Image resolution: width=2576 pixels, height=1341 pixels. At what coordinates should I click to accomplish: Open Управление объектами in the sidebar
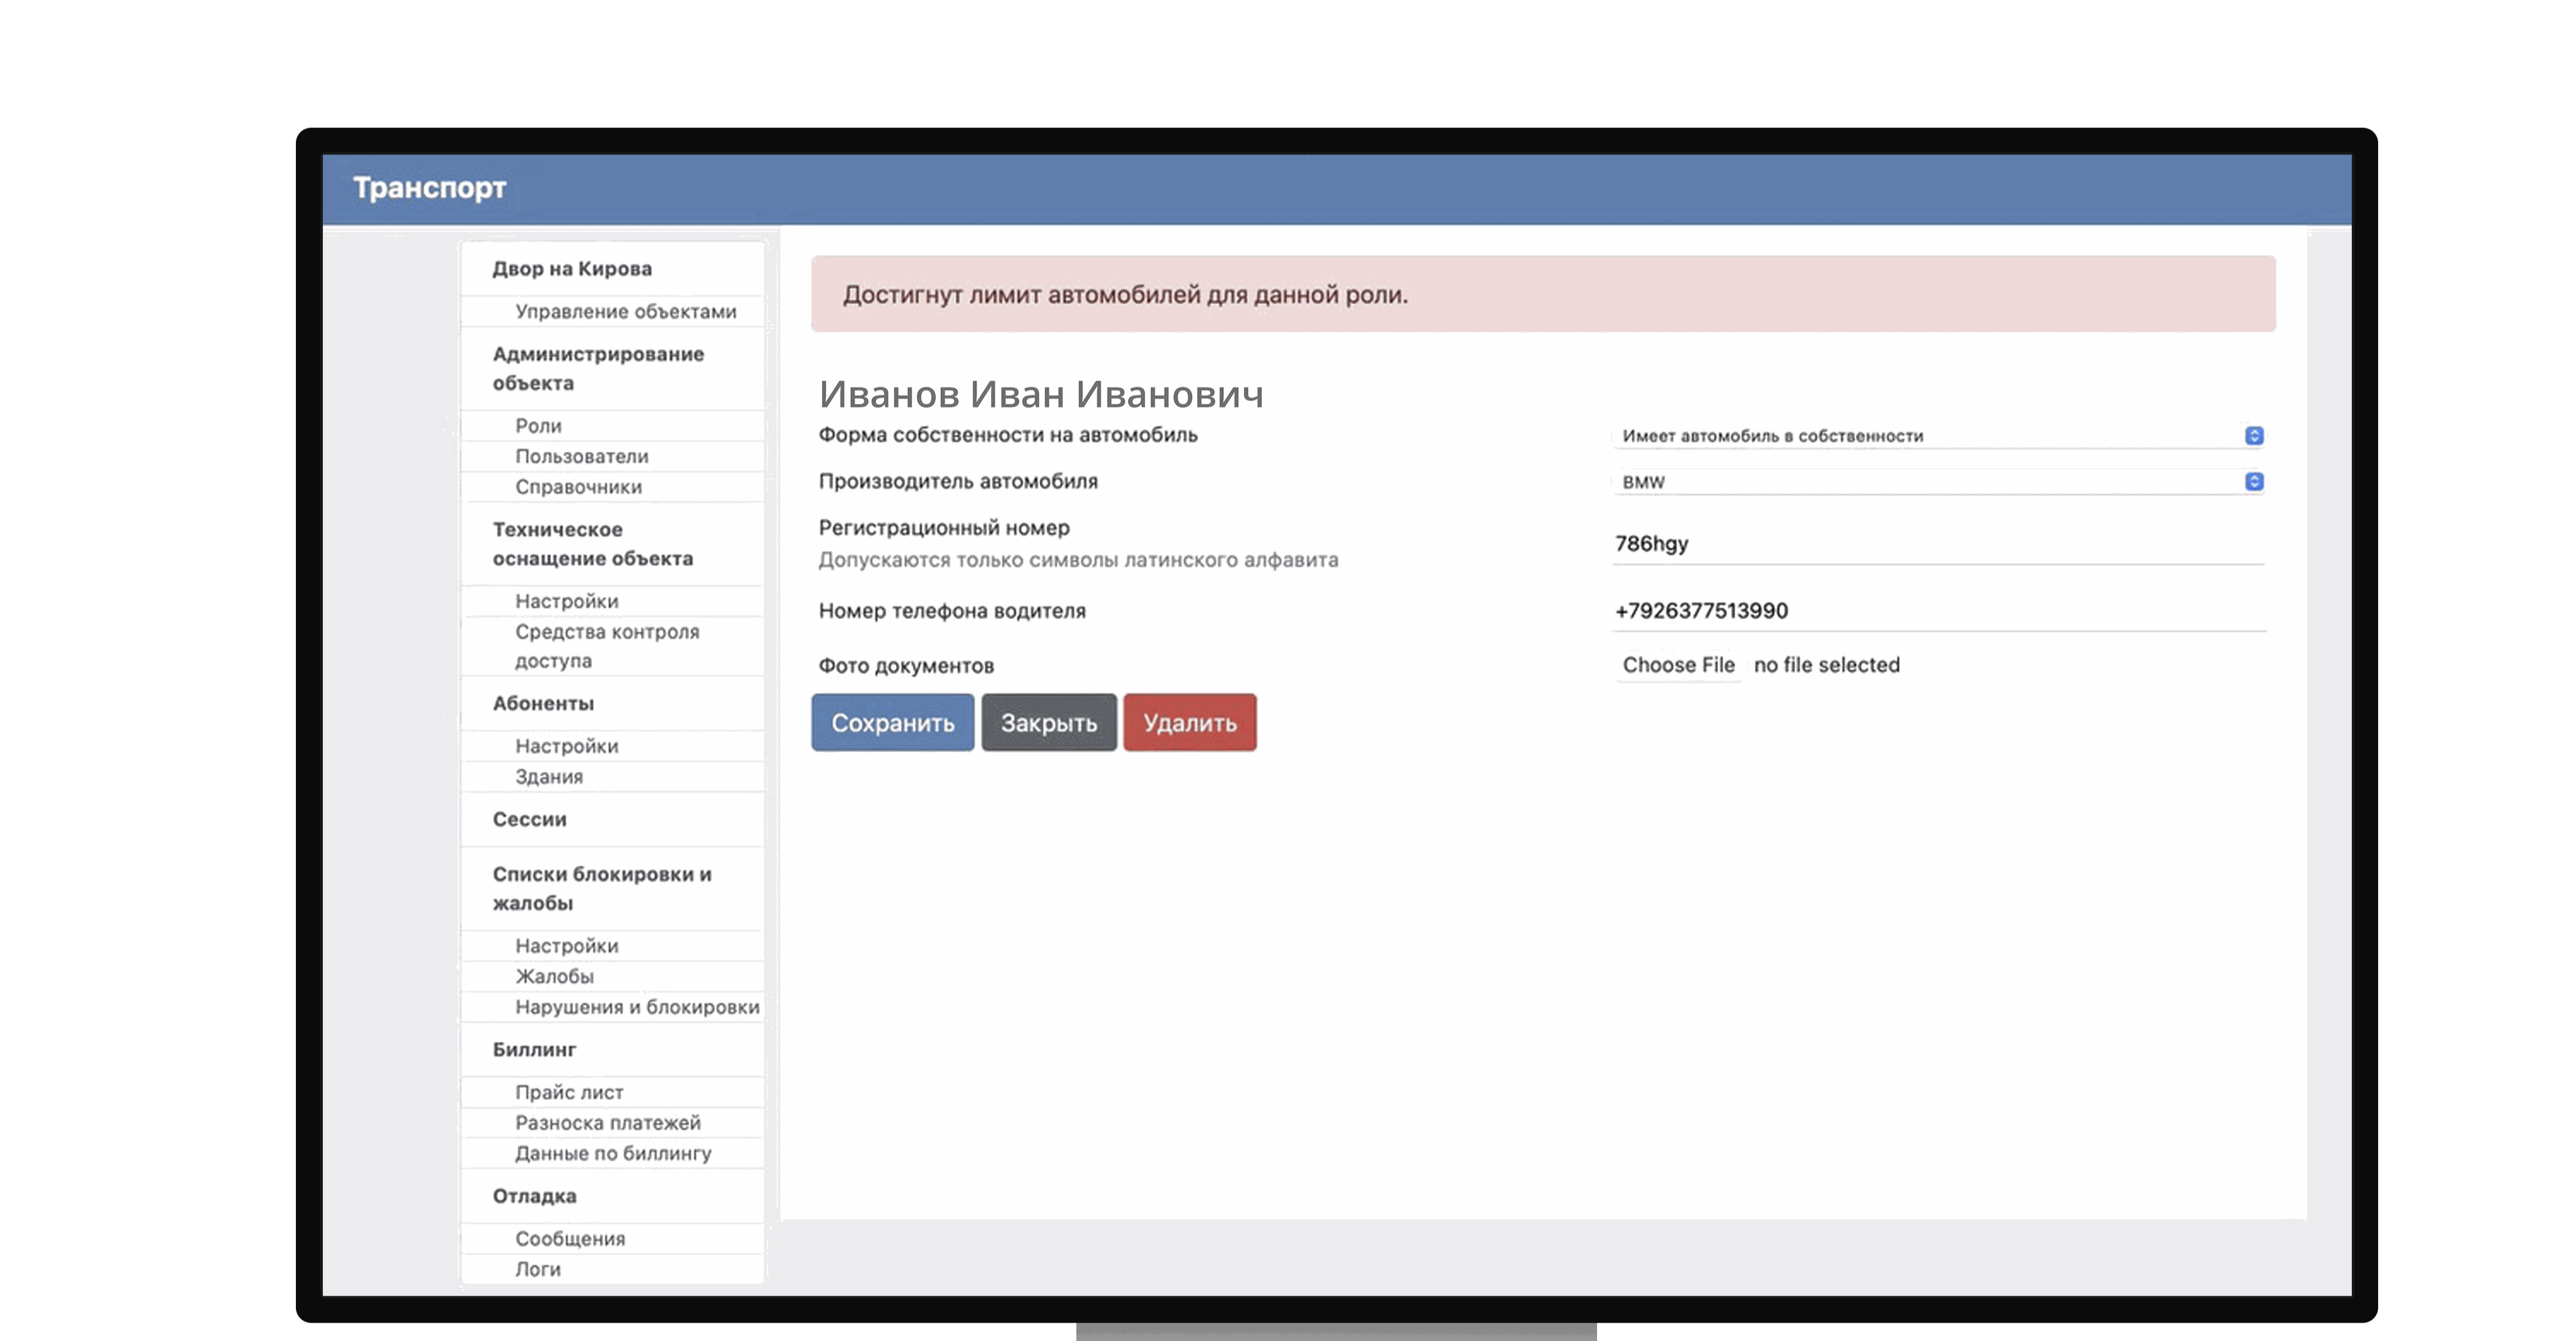(626, 311)
